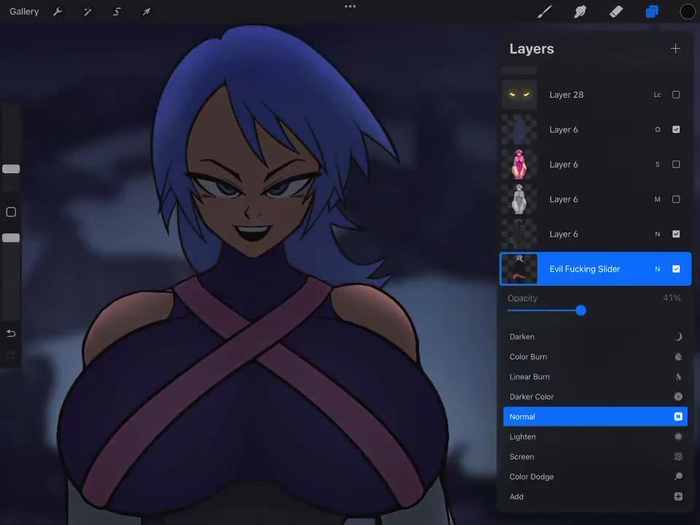Image resolution: width=700 pixels, height=525 pixels.
Task: Select the Smudge tool
Action: click(580, 12)
